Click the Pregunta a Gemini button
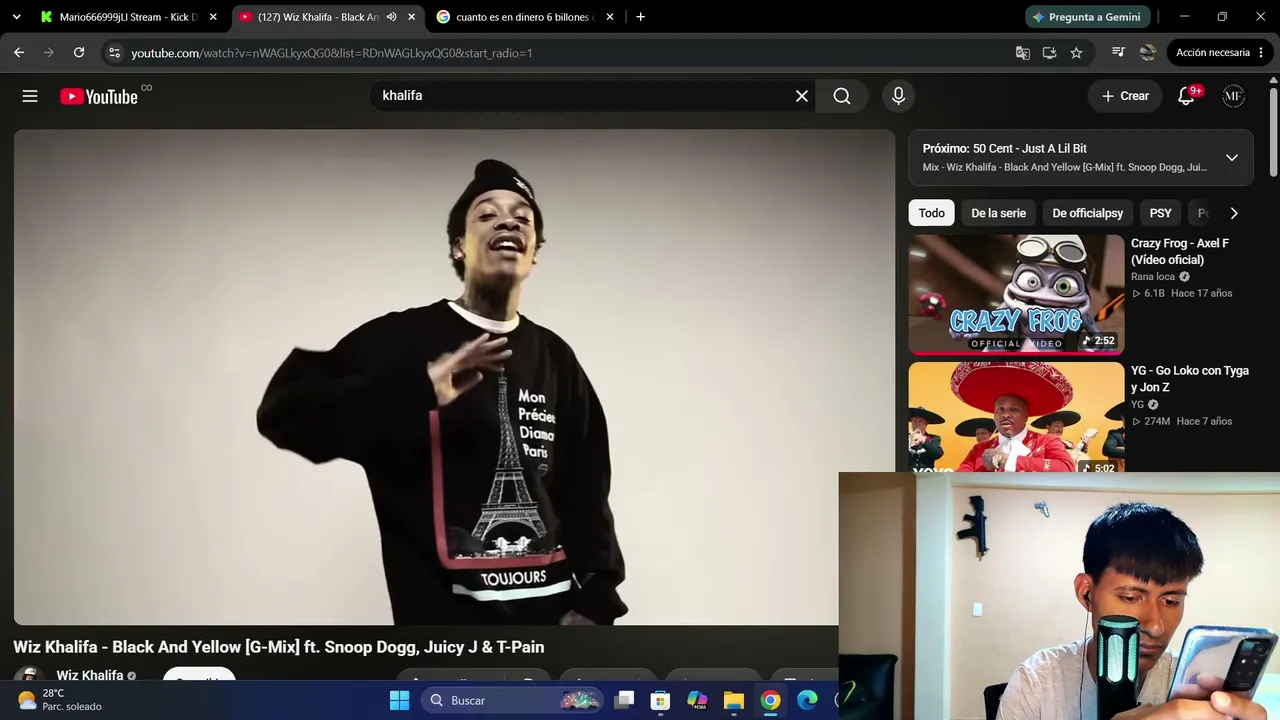Image resolution: width=1280 pixels, height=720 pixels. pos(1088,17)
